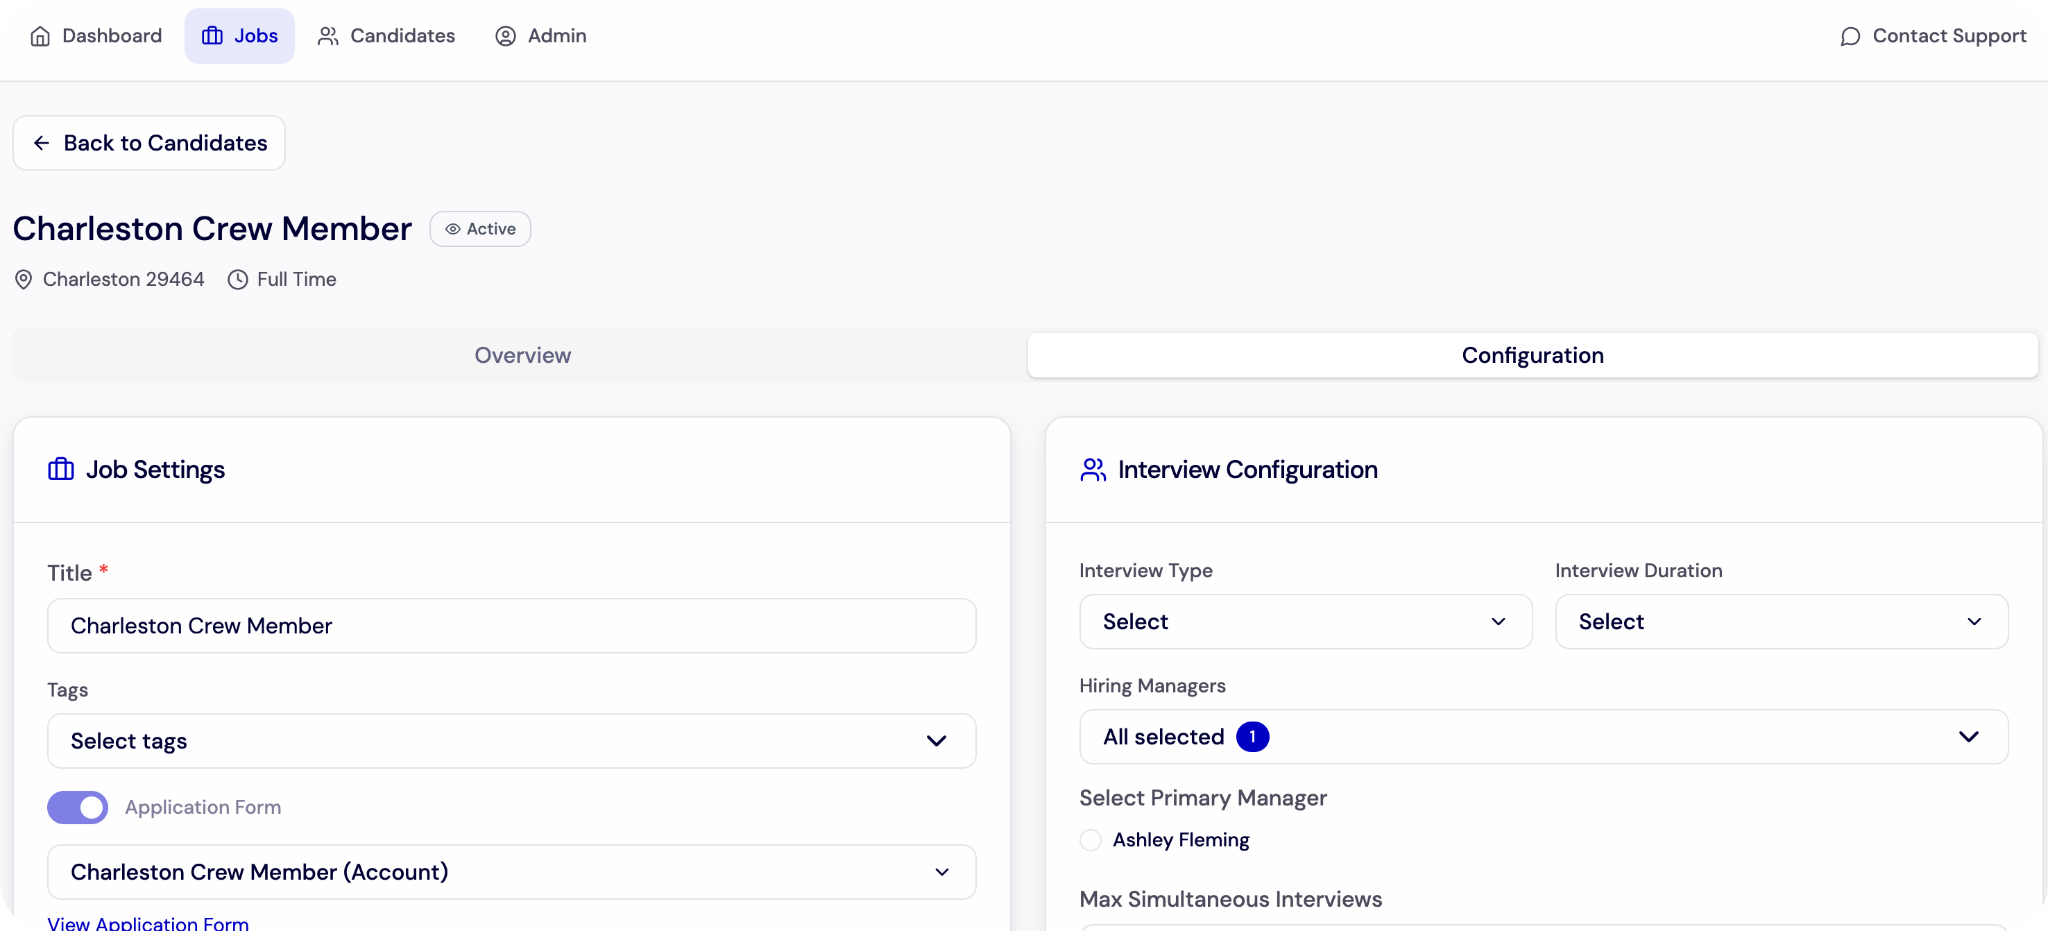Click the briefcase icon beside Job Settings
Viewport: 2048px width, 931px height.
coord(61,469)
